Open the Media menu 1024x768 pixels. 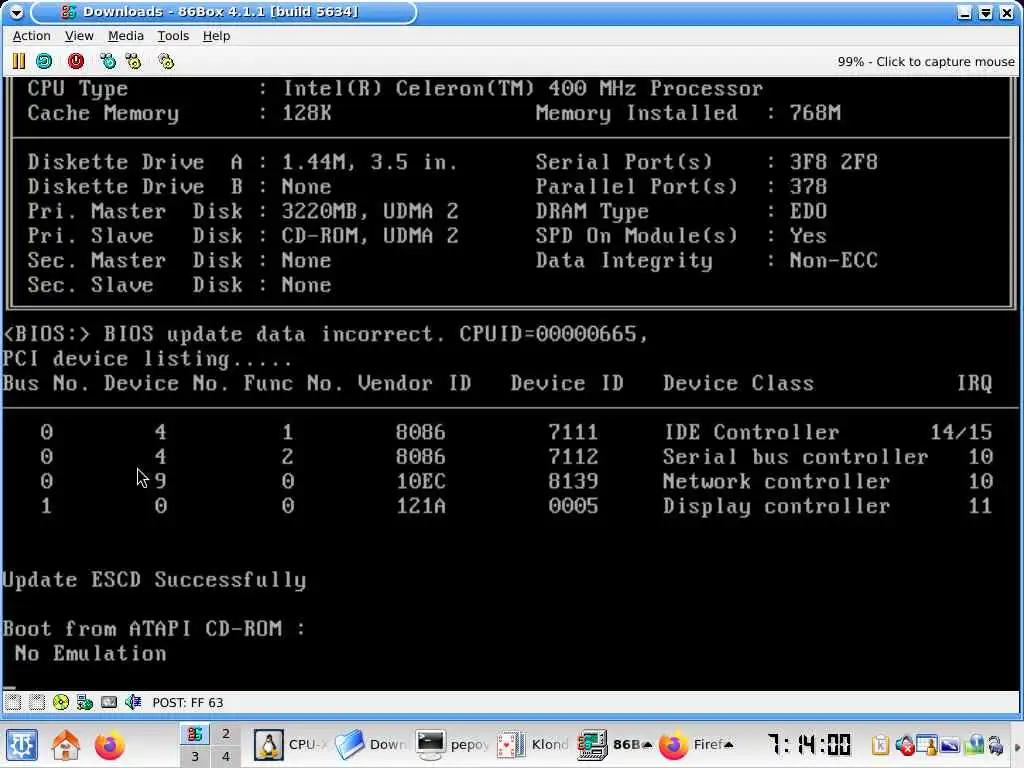click(x=125, y=36)
